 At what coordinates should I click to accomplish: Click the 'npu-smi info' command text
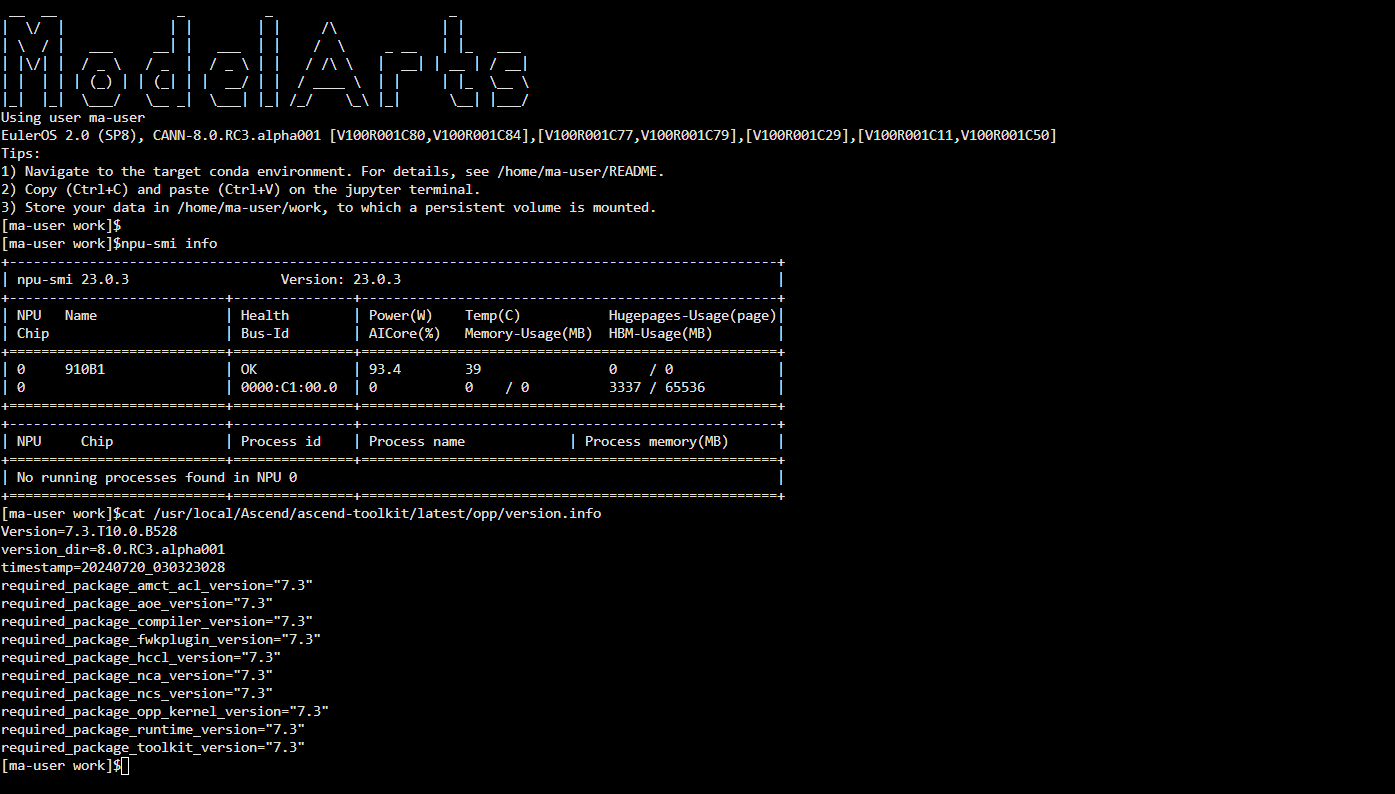[x=169, y=243]
